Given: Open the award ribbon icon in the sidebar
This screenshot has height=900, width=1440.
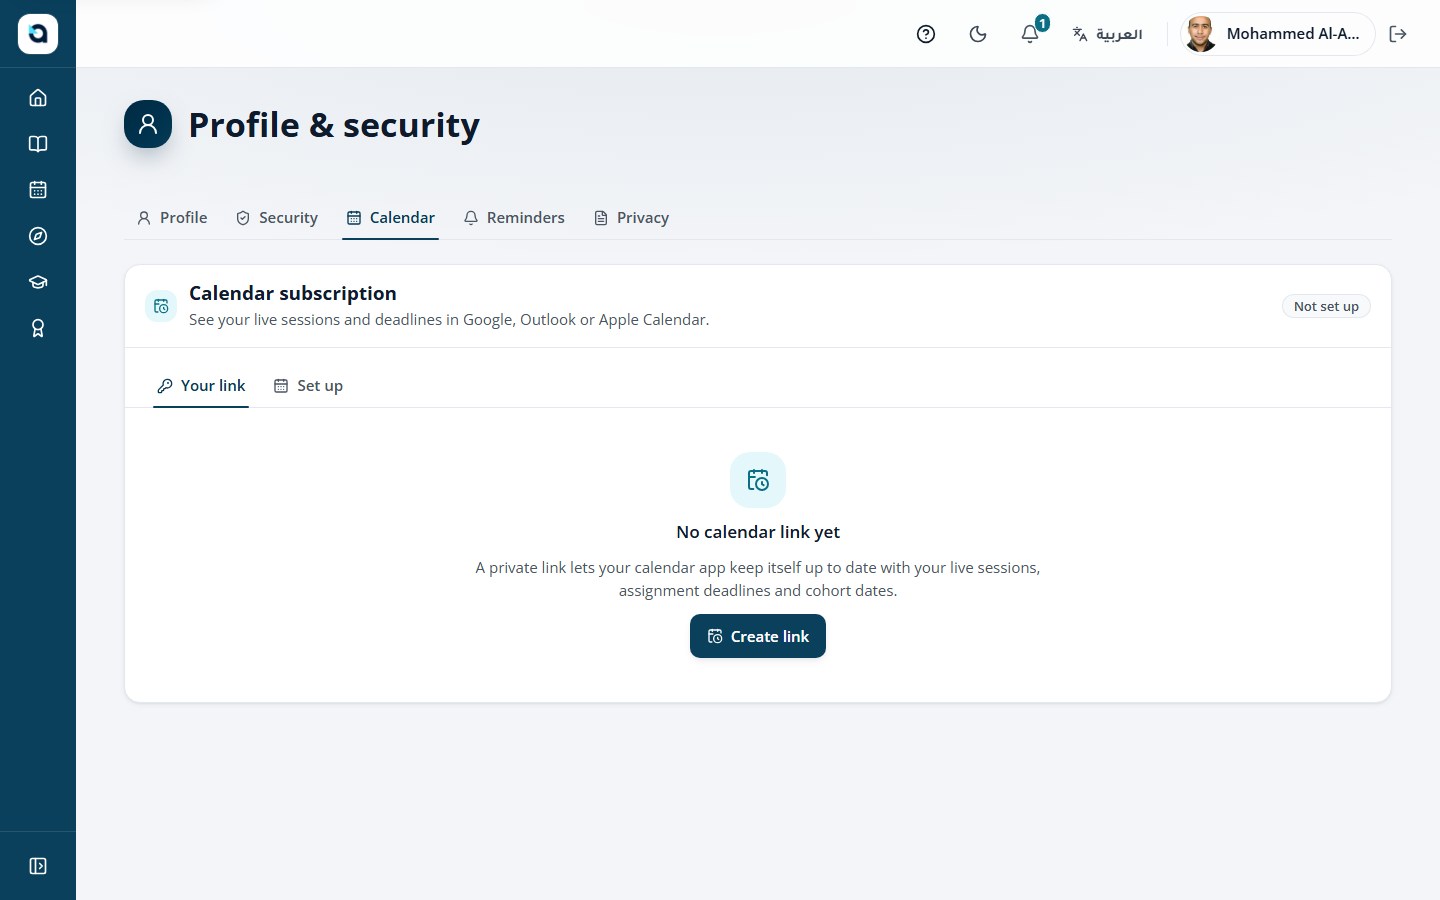Looking at the screenshot, I should pos(38,328).
